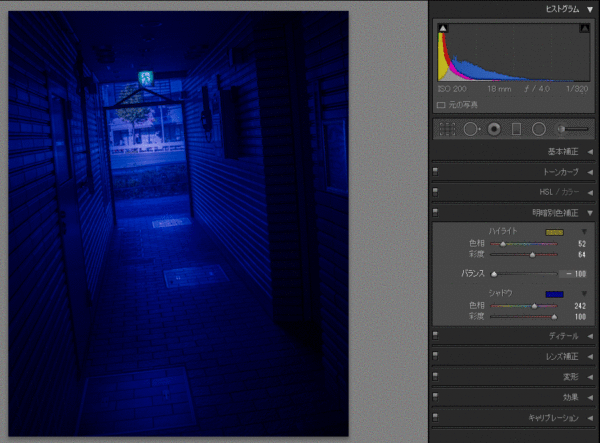Collapse the ハイライト section triangle
The width and height of the screenshot is (600, 443).
(x=584, y=232)
